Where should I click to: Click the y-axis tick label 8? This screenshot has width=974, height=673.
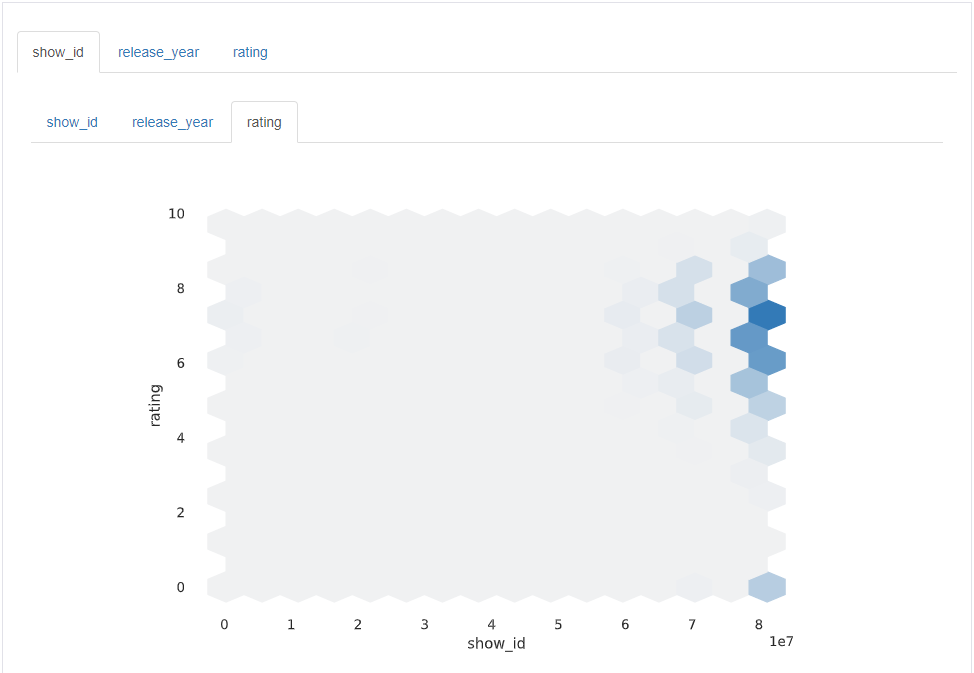(180, 288)
